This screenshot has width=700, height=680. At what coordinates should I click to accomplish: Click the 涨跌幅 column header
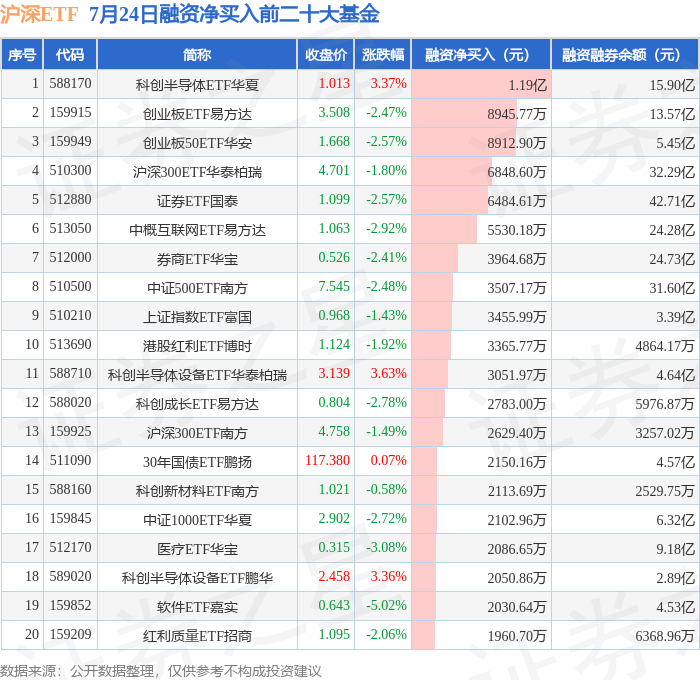point(383,54)
